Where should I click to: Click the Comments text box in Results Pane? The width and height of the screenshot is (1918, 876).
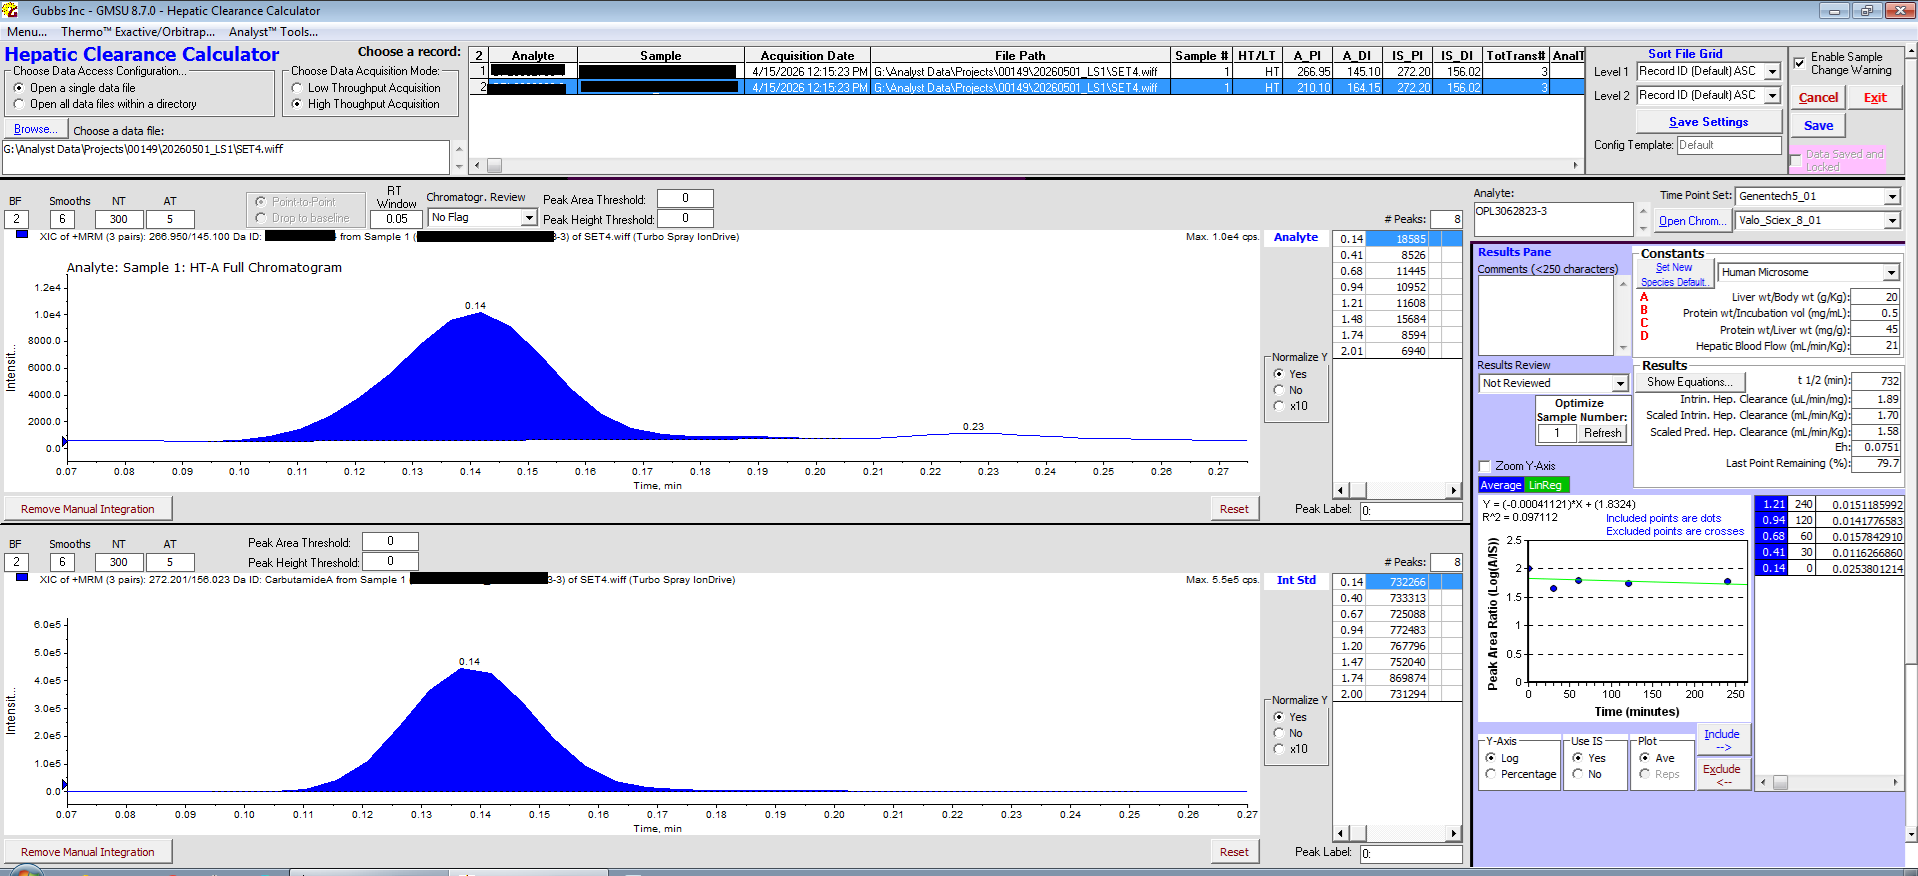pyautogui.click(x=1547, y=315)
